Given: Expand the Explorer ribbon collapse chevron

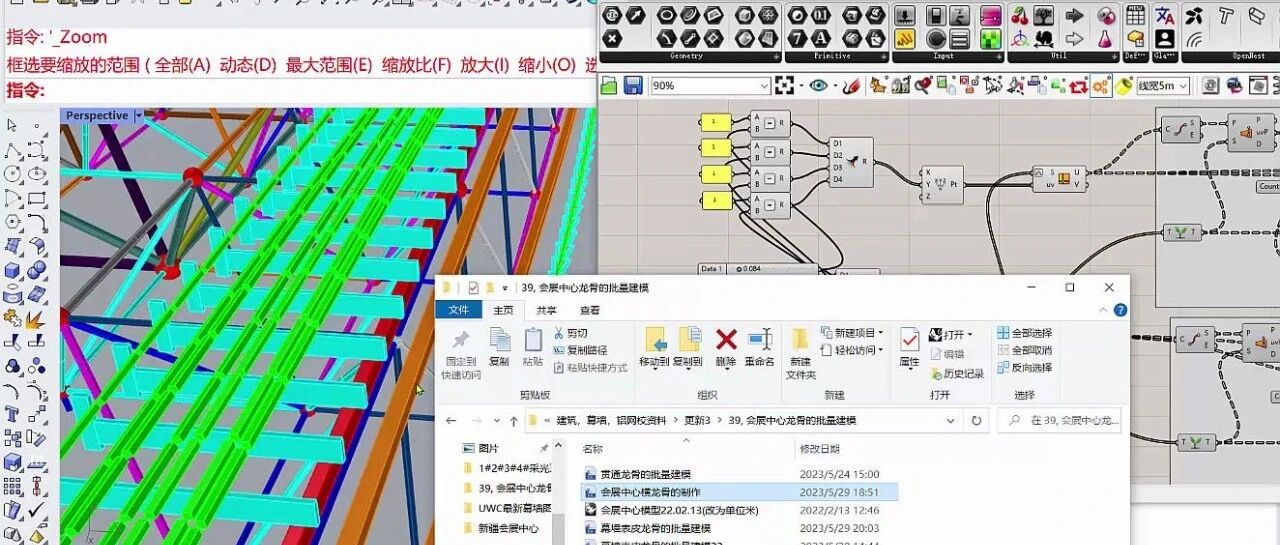Looking at the screenshot, I should [1104, 311].
